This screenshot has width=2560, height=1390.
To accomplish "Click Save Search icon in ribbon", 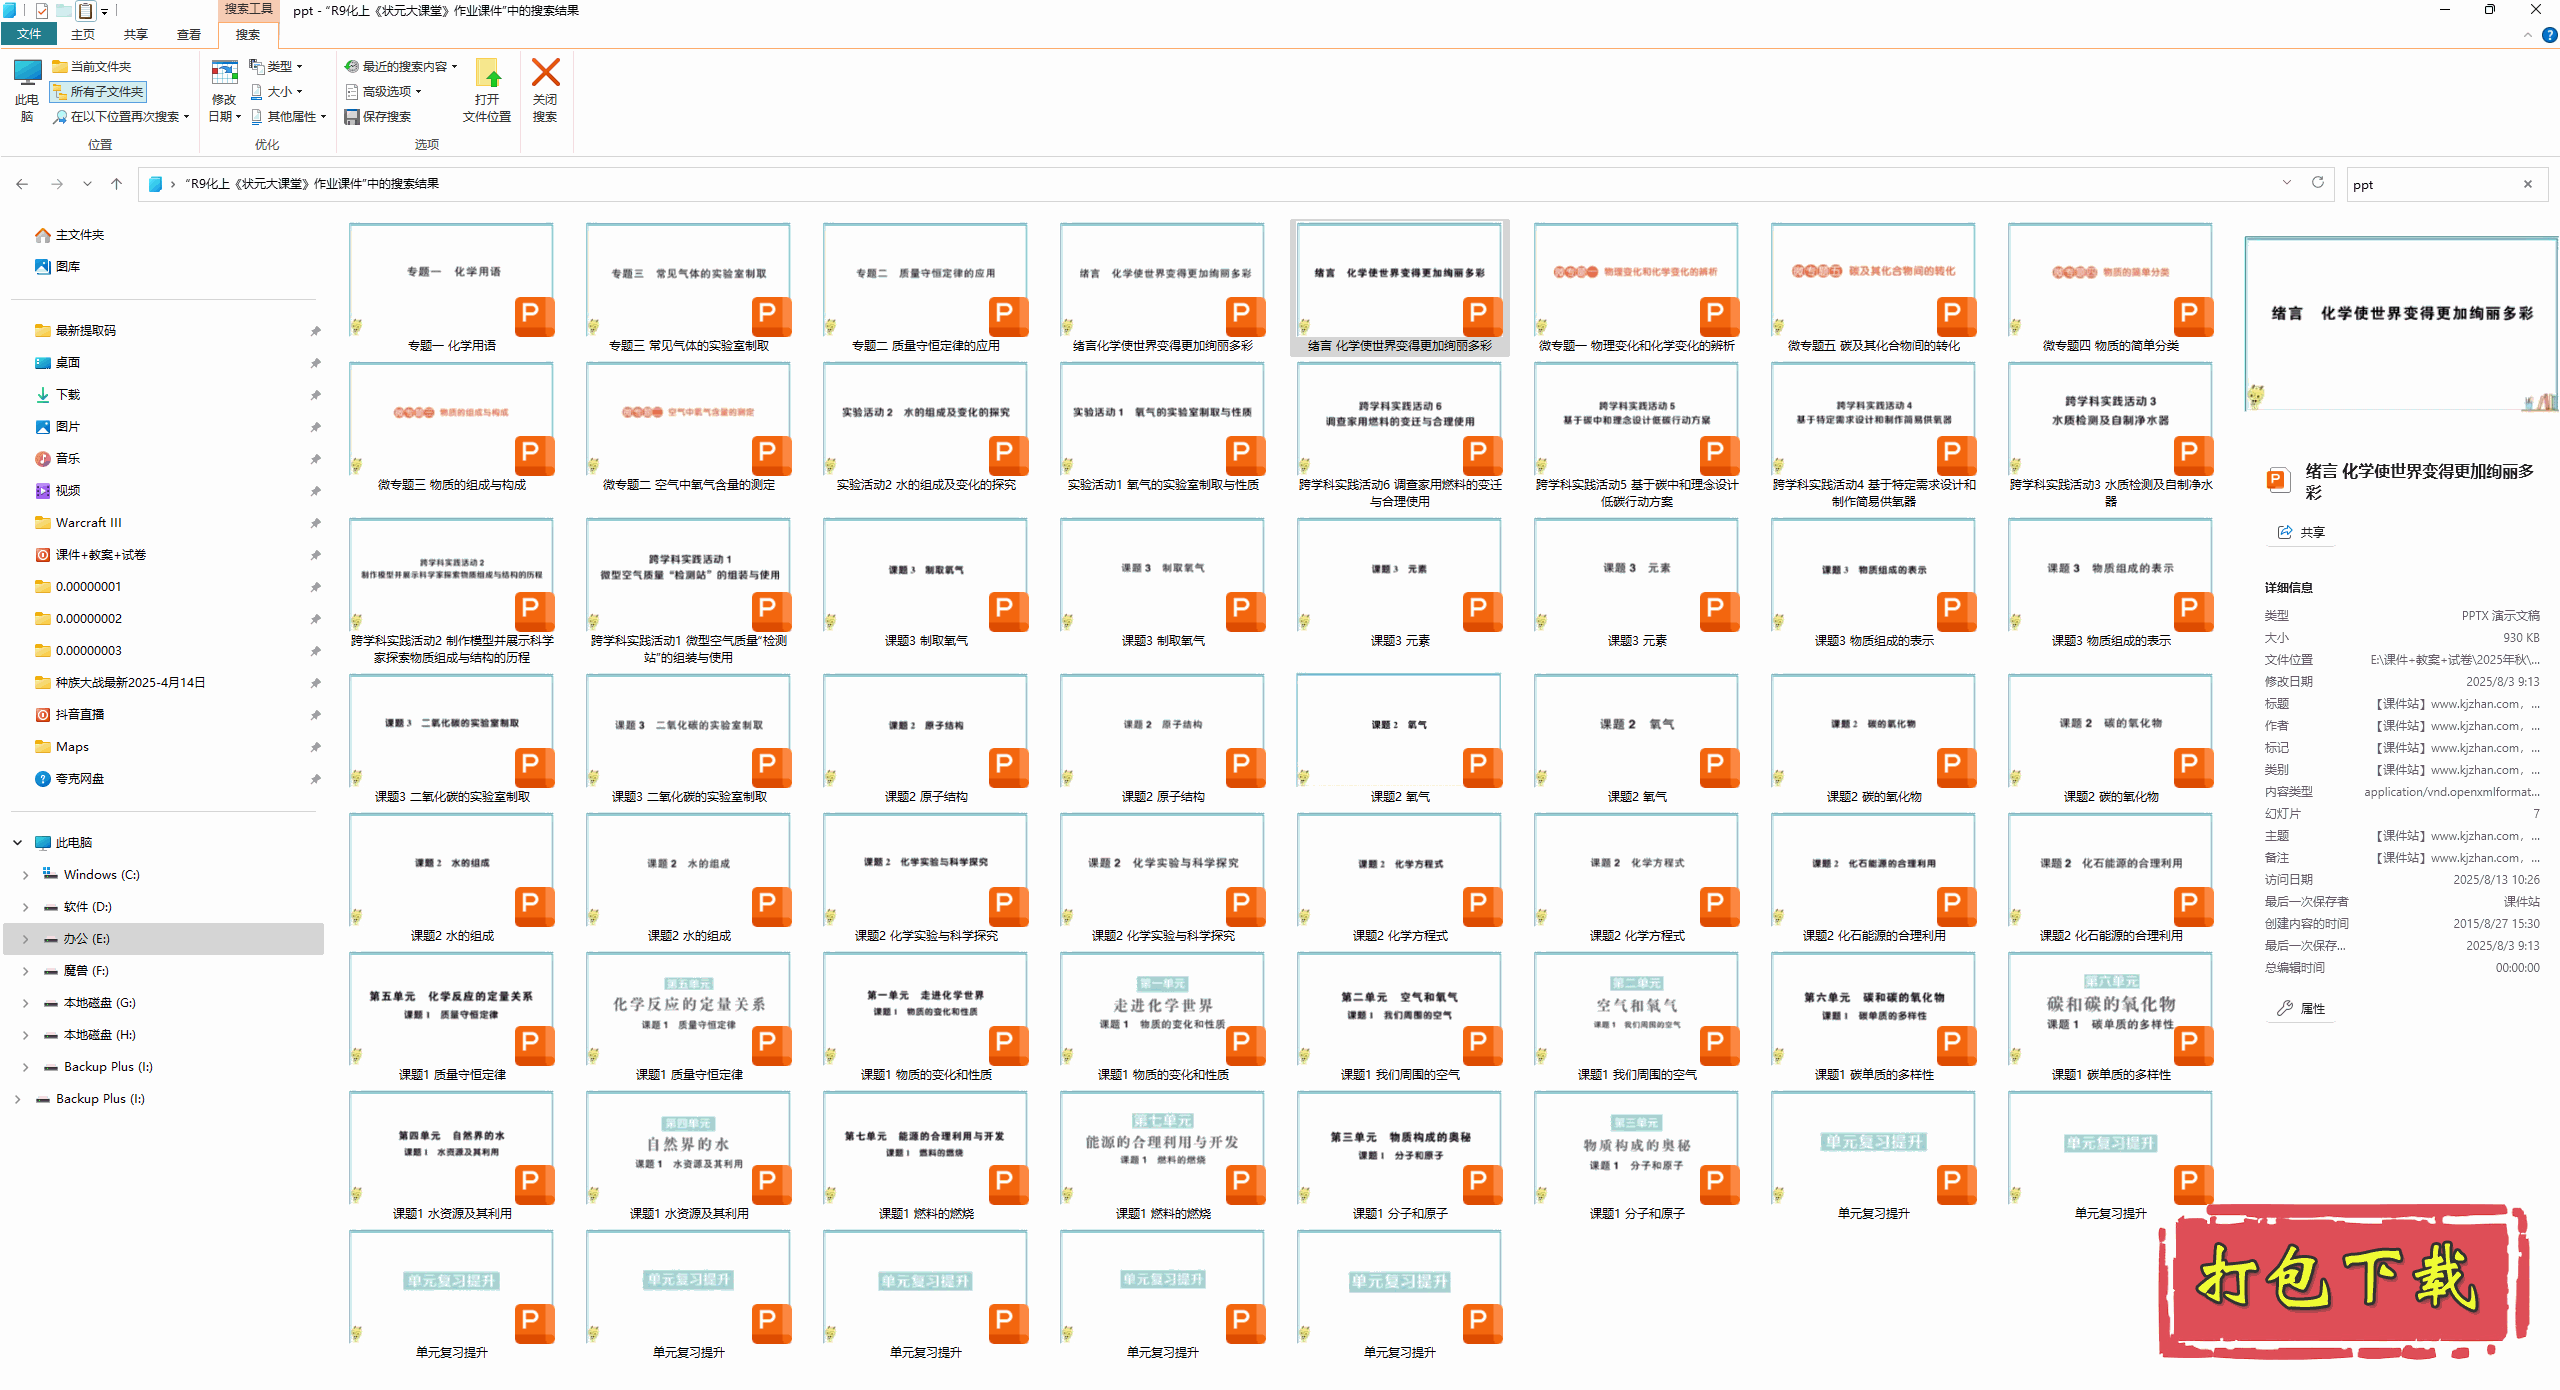I will pos(352,117).
